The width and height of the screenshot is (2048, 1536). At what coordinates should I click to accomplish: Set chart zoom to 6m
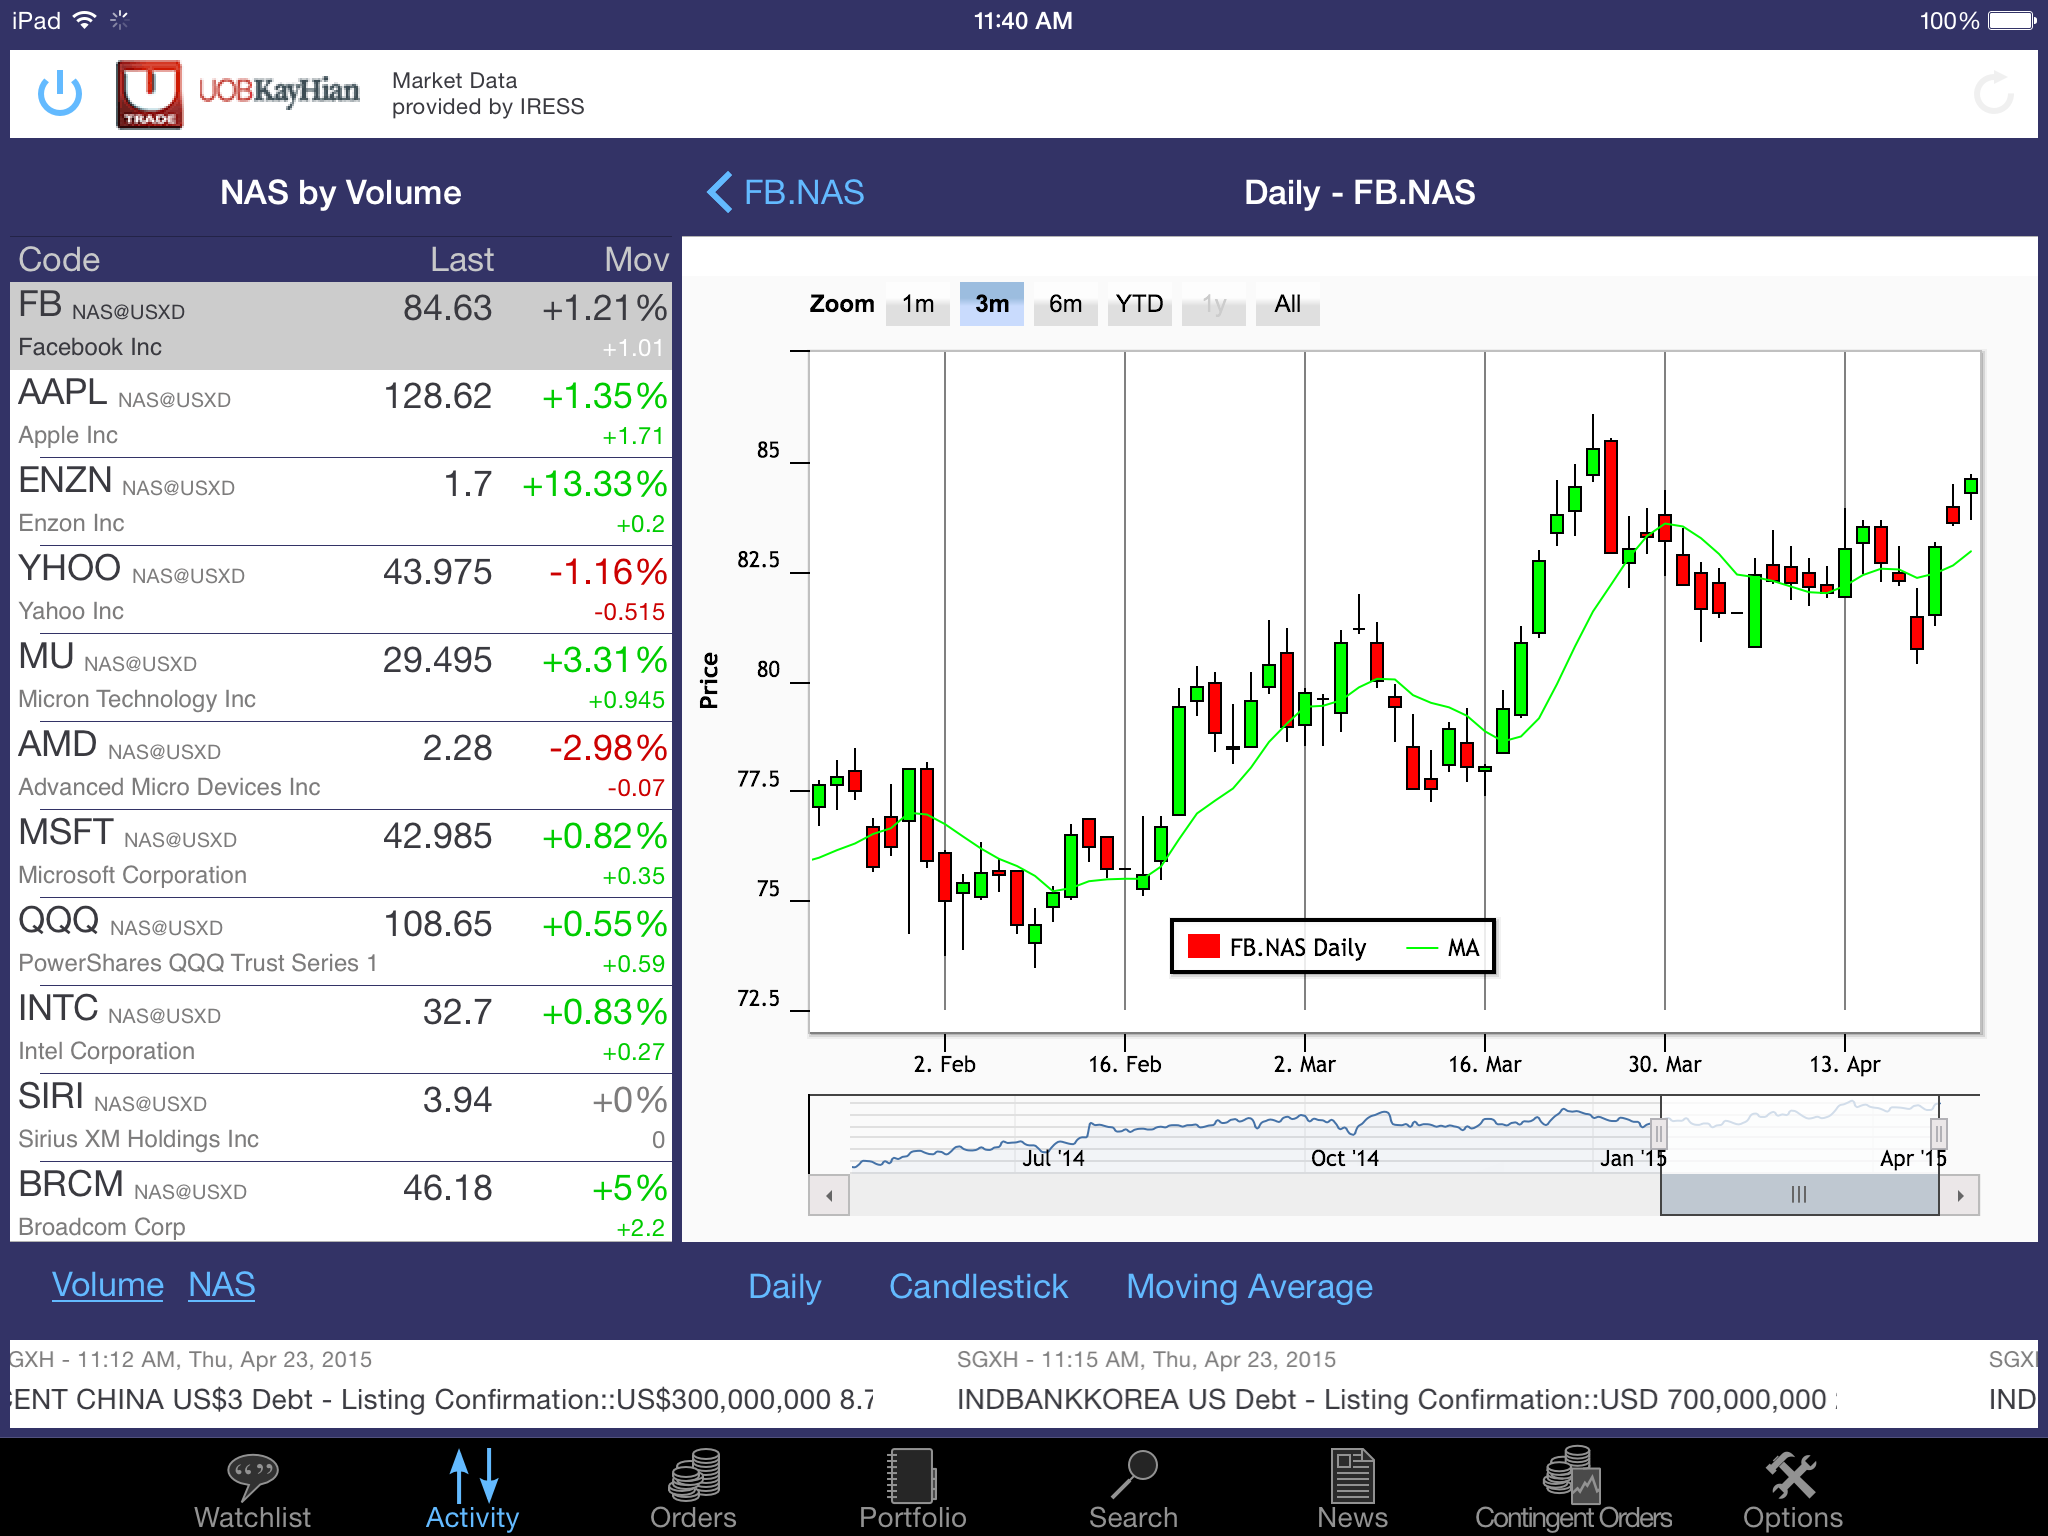[1065, 304]
